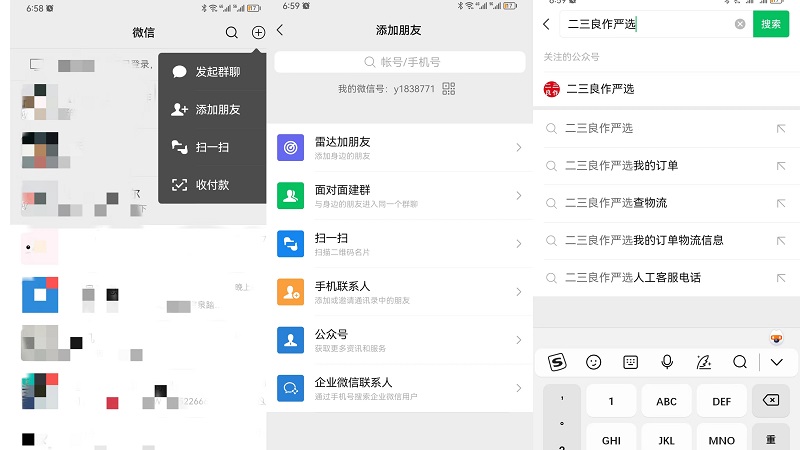
Task: Go back from the 添加朋友 screen
Action: pos(280,30)
